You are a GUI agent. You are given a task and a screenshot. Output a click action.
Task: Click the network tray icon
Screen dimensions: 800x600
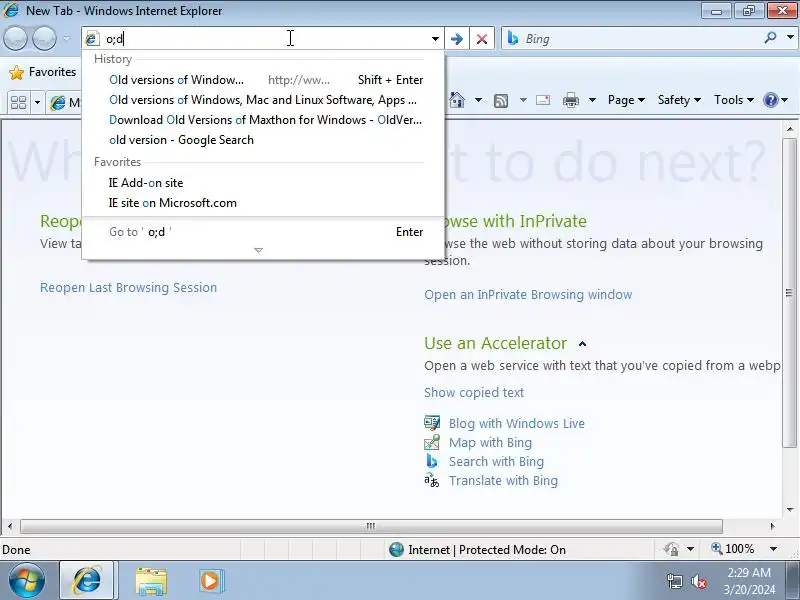[675, 581]
